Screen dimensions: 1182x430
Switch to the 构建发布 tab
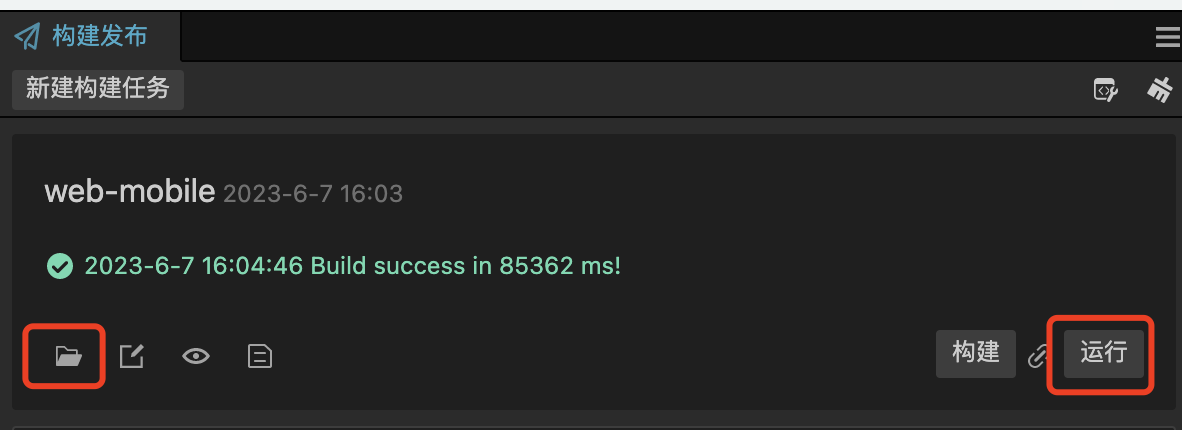tap(99, 37)
